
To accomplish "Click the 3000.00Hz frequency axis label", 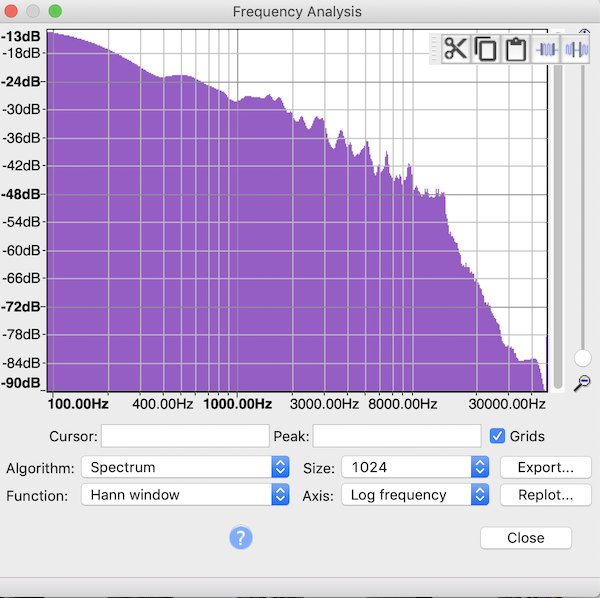I will (324, 404).
